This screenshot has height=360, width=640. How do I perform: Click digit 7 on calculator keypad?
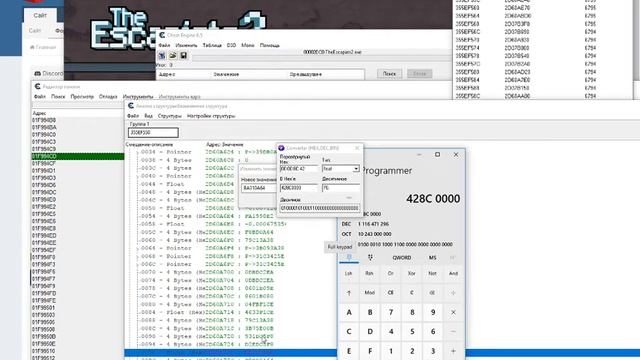(391, 312)
